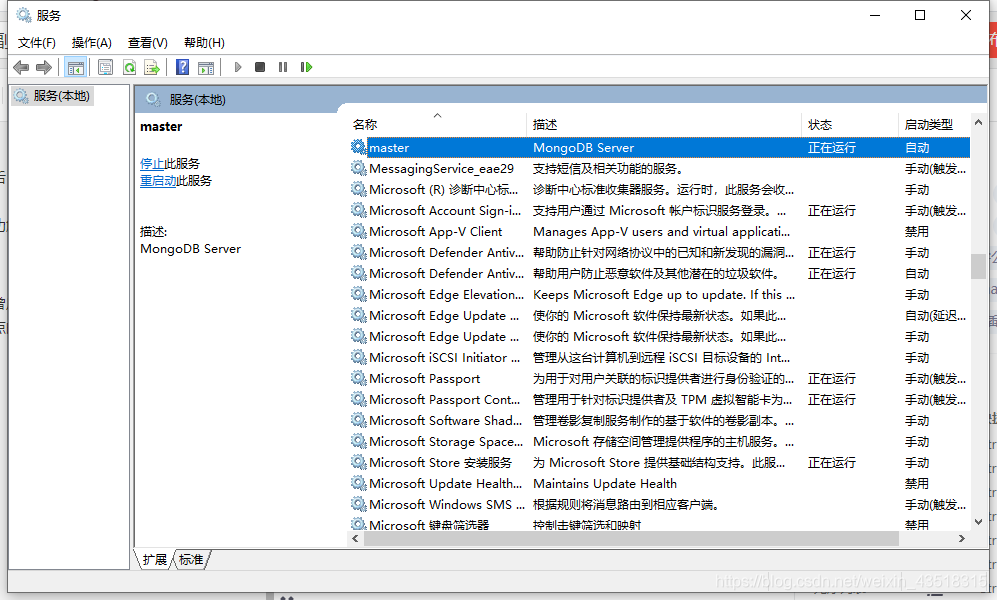The width and height of the screenshot is (997, 600).
Task: Sort by the 状态 column header
Action: click(851, 125)
